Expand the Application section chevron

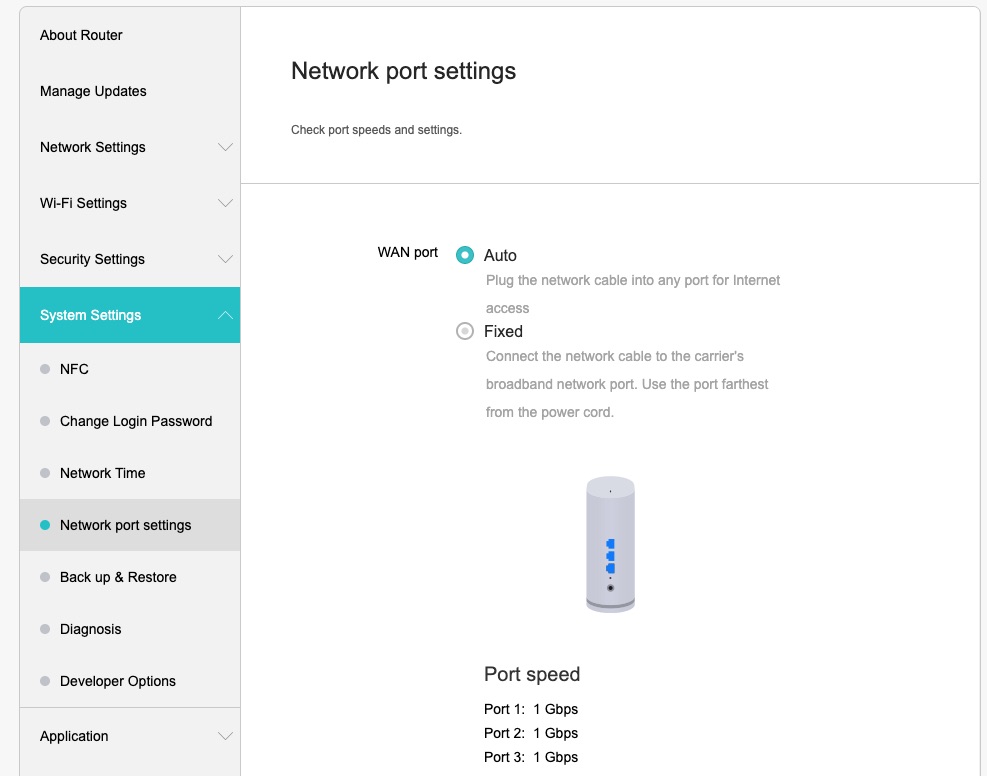pos(225,736)
